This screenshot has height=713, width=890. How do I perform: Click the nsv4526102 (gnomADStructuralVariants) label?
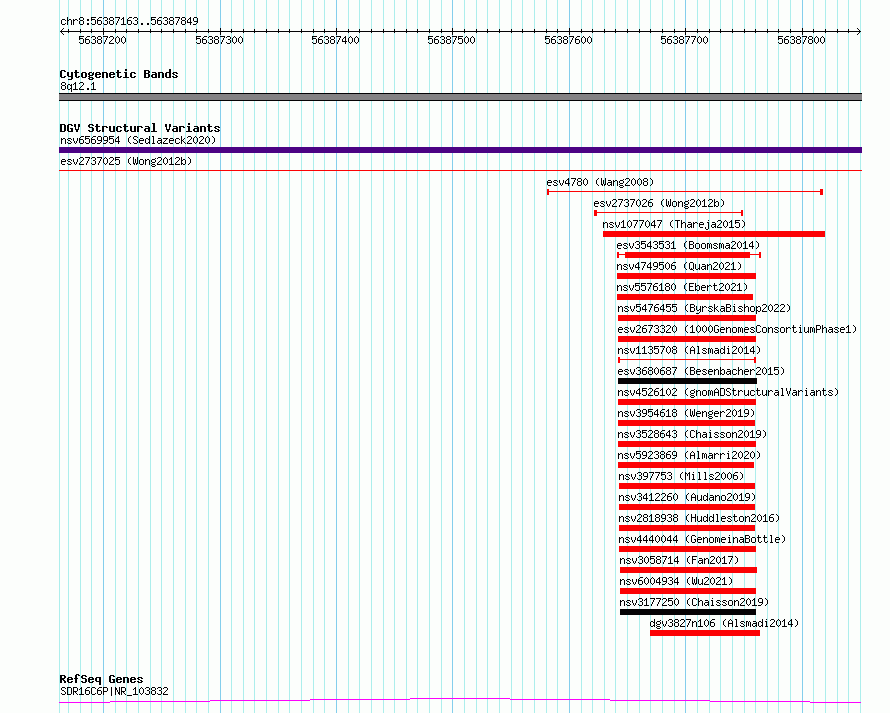click(x=728, y=392)
